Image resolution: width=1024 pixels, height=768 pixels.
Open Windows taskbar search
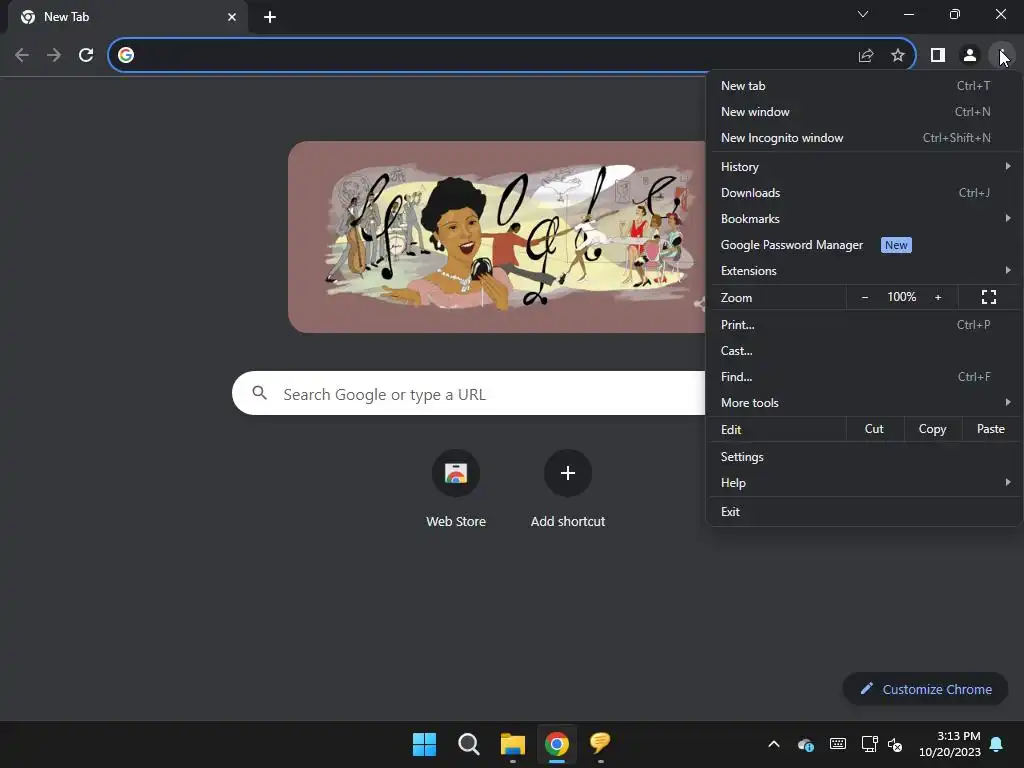tap(469, 744)
